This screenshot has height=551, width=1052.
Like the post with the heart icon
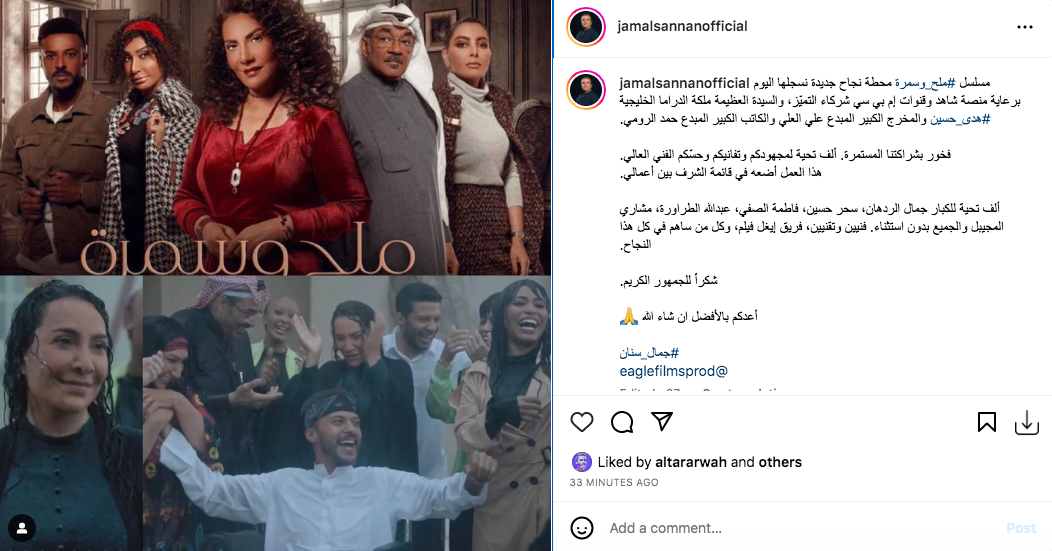pyautogui.click(x=582, y=421)
